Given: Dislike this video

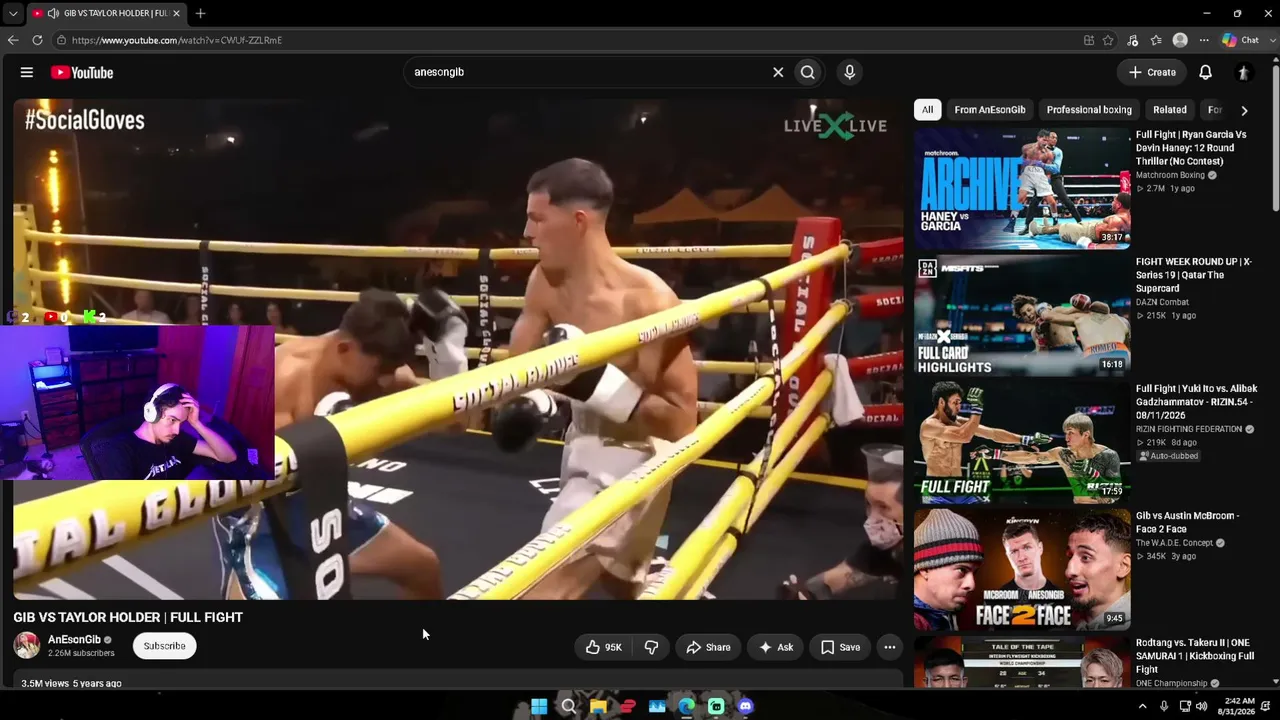Looking at the screenshot, I should point(651,647).
